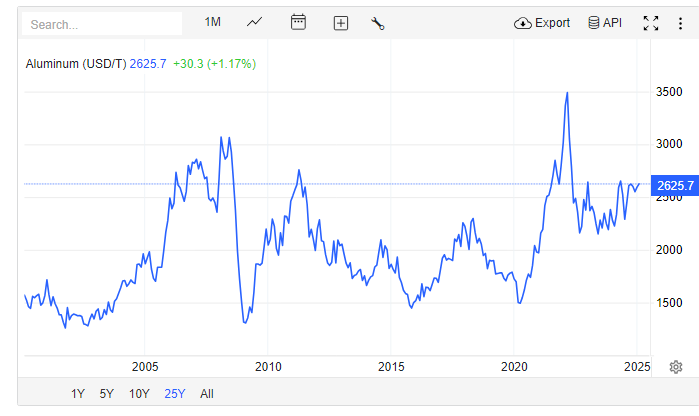Click the Aluminum (USD/T) series title
Image resolution: width=699 pixels, height=416 pixels.
coord(76,64)
